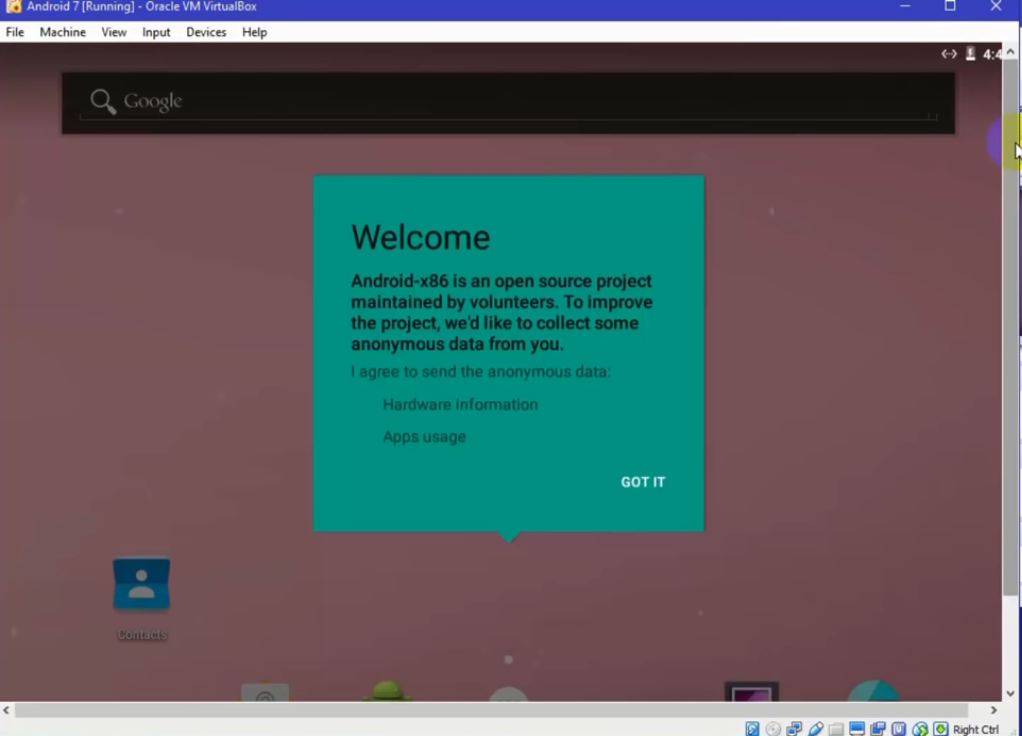Viewport: 1022px width, 736px height.
Task: Focus the Google search bar
Action: click(508, 103)
